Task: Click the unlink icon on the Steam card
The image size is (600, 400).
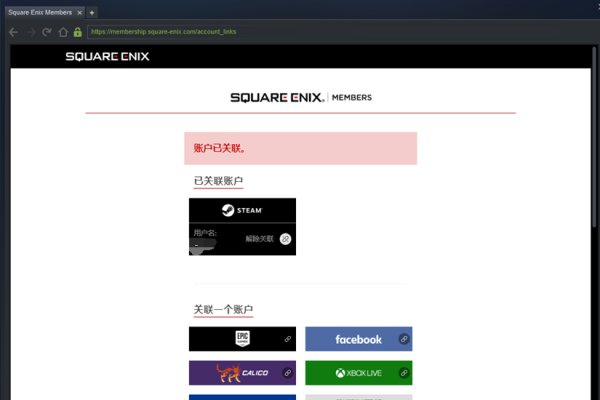Action: (x=285, y=239)
